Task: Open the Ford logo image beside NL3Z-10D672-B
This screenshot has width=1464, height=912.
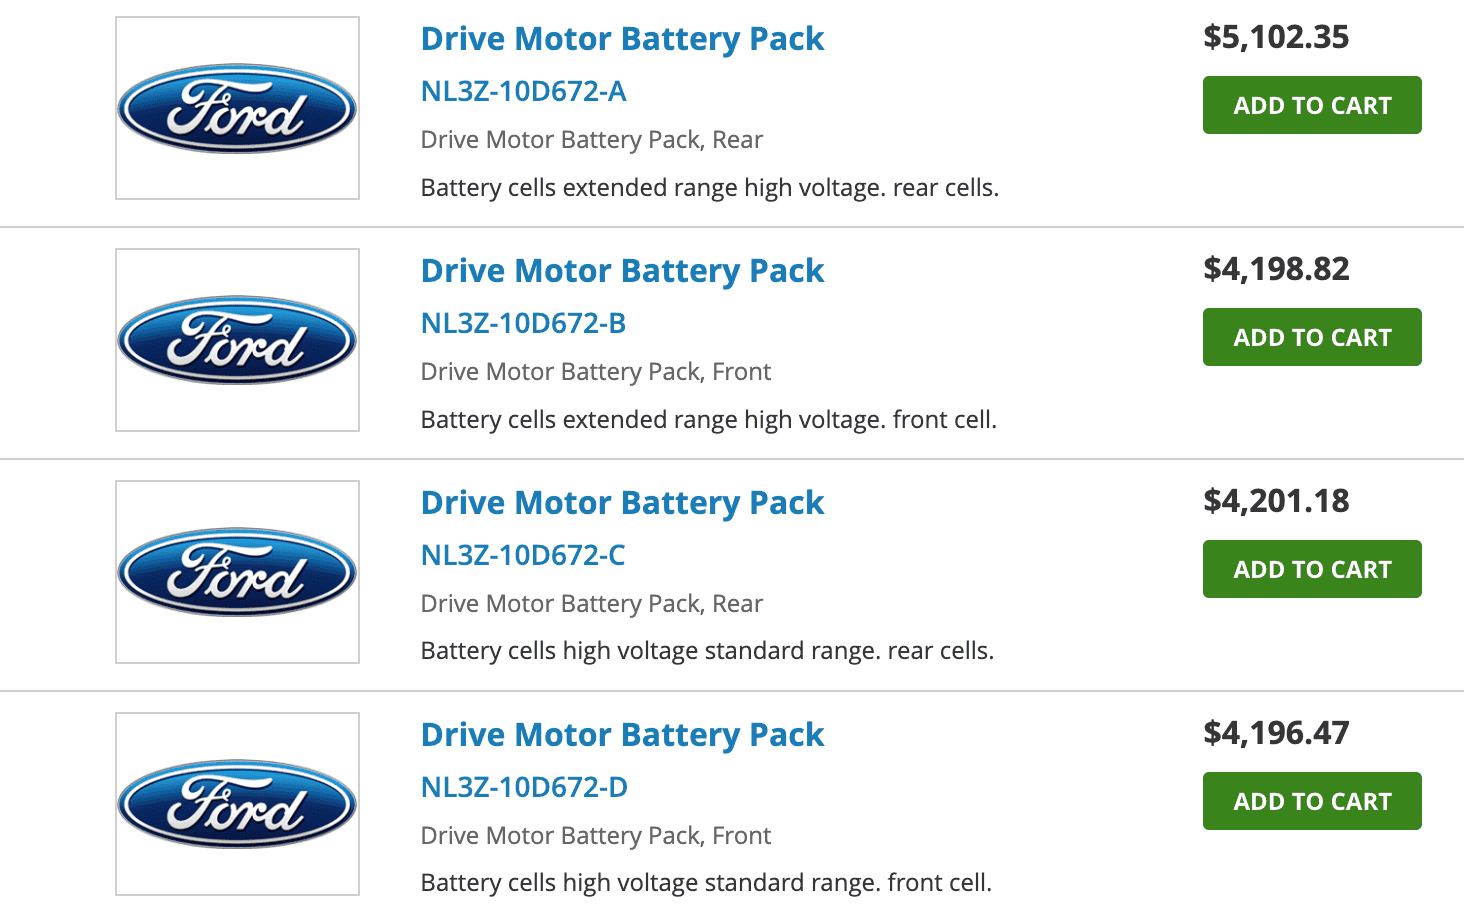Action: click(x=237, y=340)
